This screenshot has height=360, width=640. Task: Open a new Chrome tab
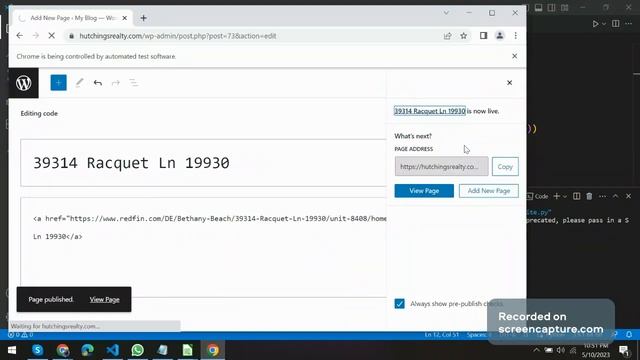tap(143, 18)
